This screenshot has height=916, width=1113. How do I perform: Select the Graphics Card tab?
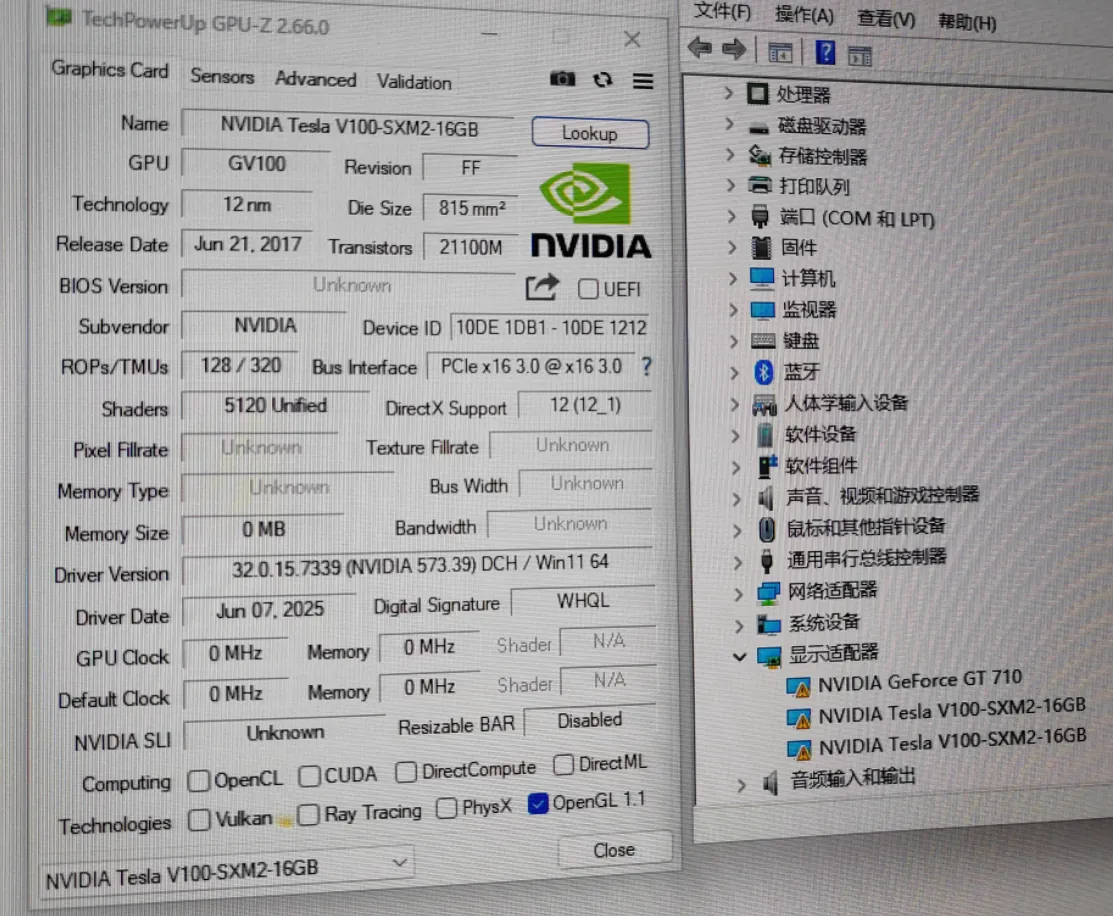click(109, 70)
